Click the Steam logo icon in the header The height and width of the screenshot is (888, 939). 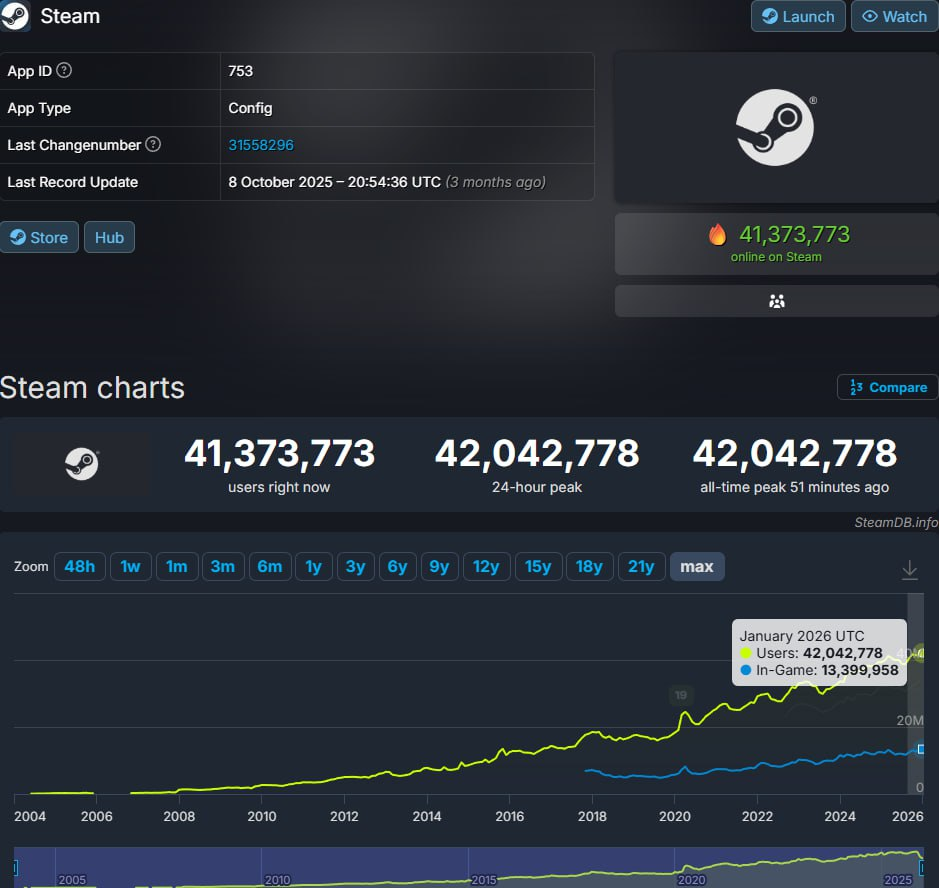pos(15,17)
